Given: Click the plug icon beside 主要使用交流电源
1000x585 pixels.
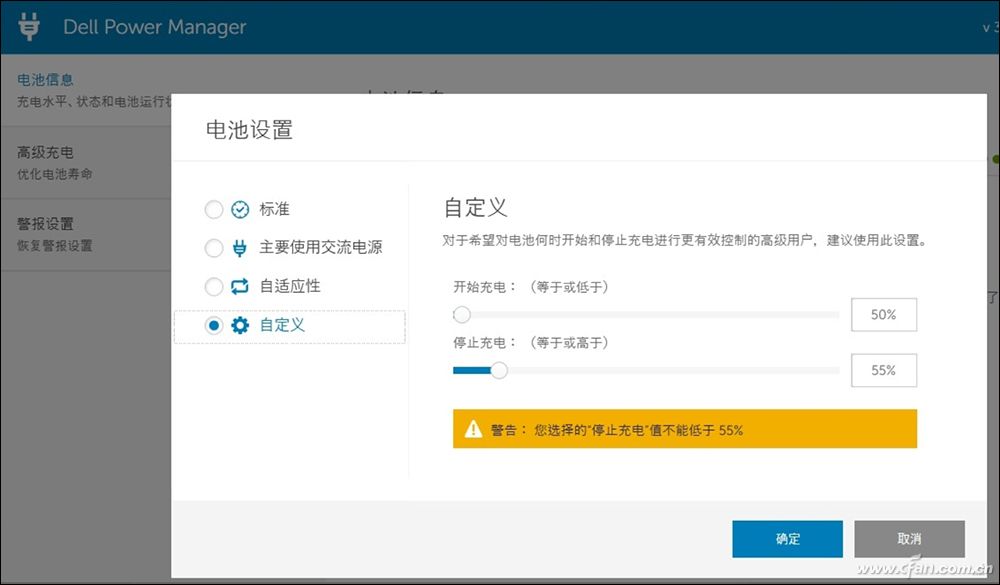Looking at the screenshot, I should (x=240, y=247).
